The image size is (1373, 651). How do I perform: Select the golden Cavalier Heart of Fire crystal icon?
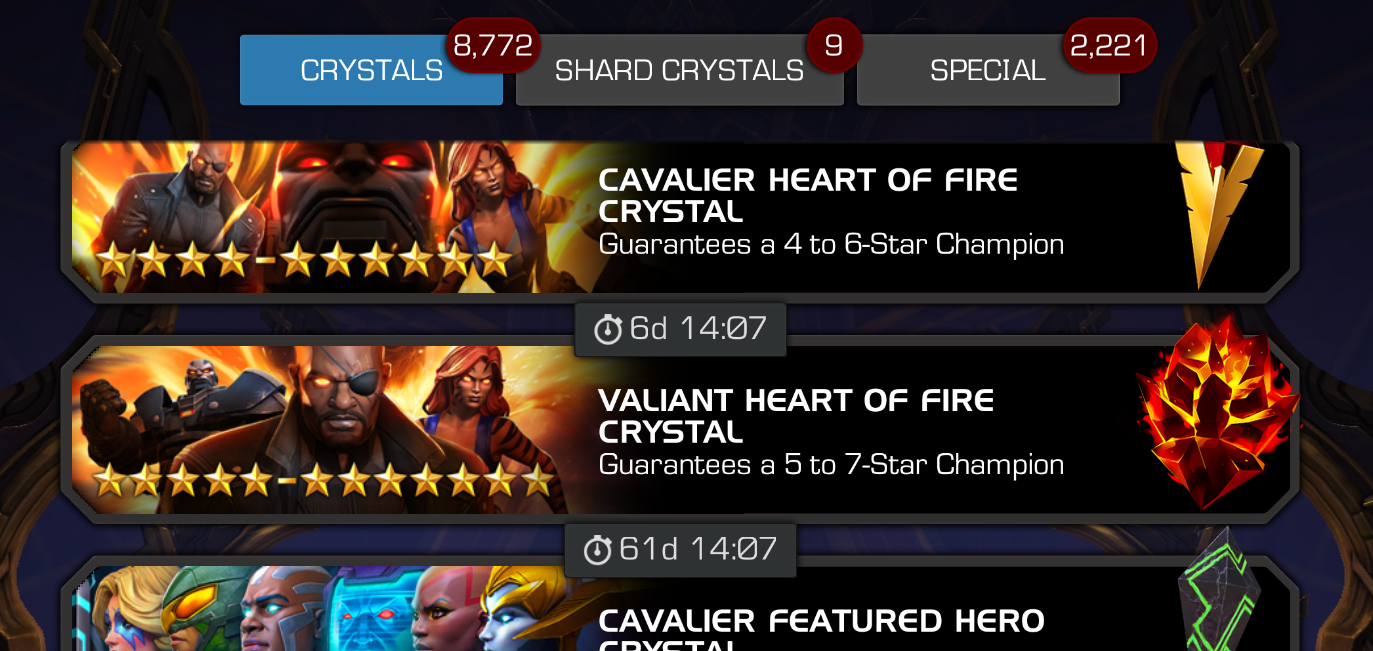click(1218, 215)
